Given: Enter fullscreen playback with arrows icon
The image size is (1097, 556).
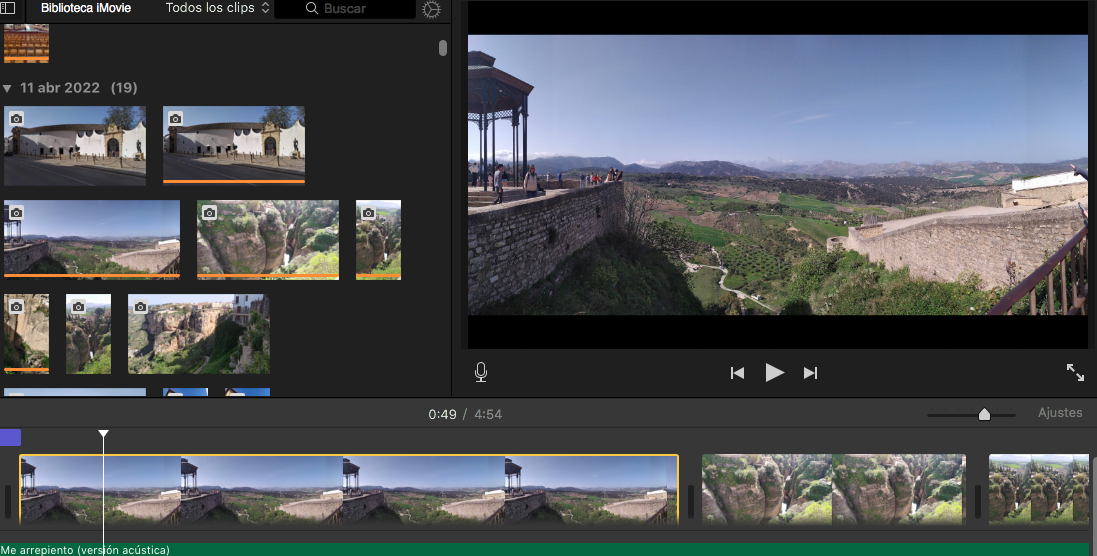Looking at the screenshot, I should click(x=1075, y=372).
